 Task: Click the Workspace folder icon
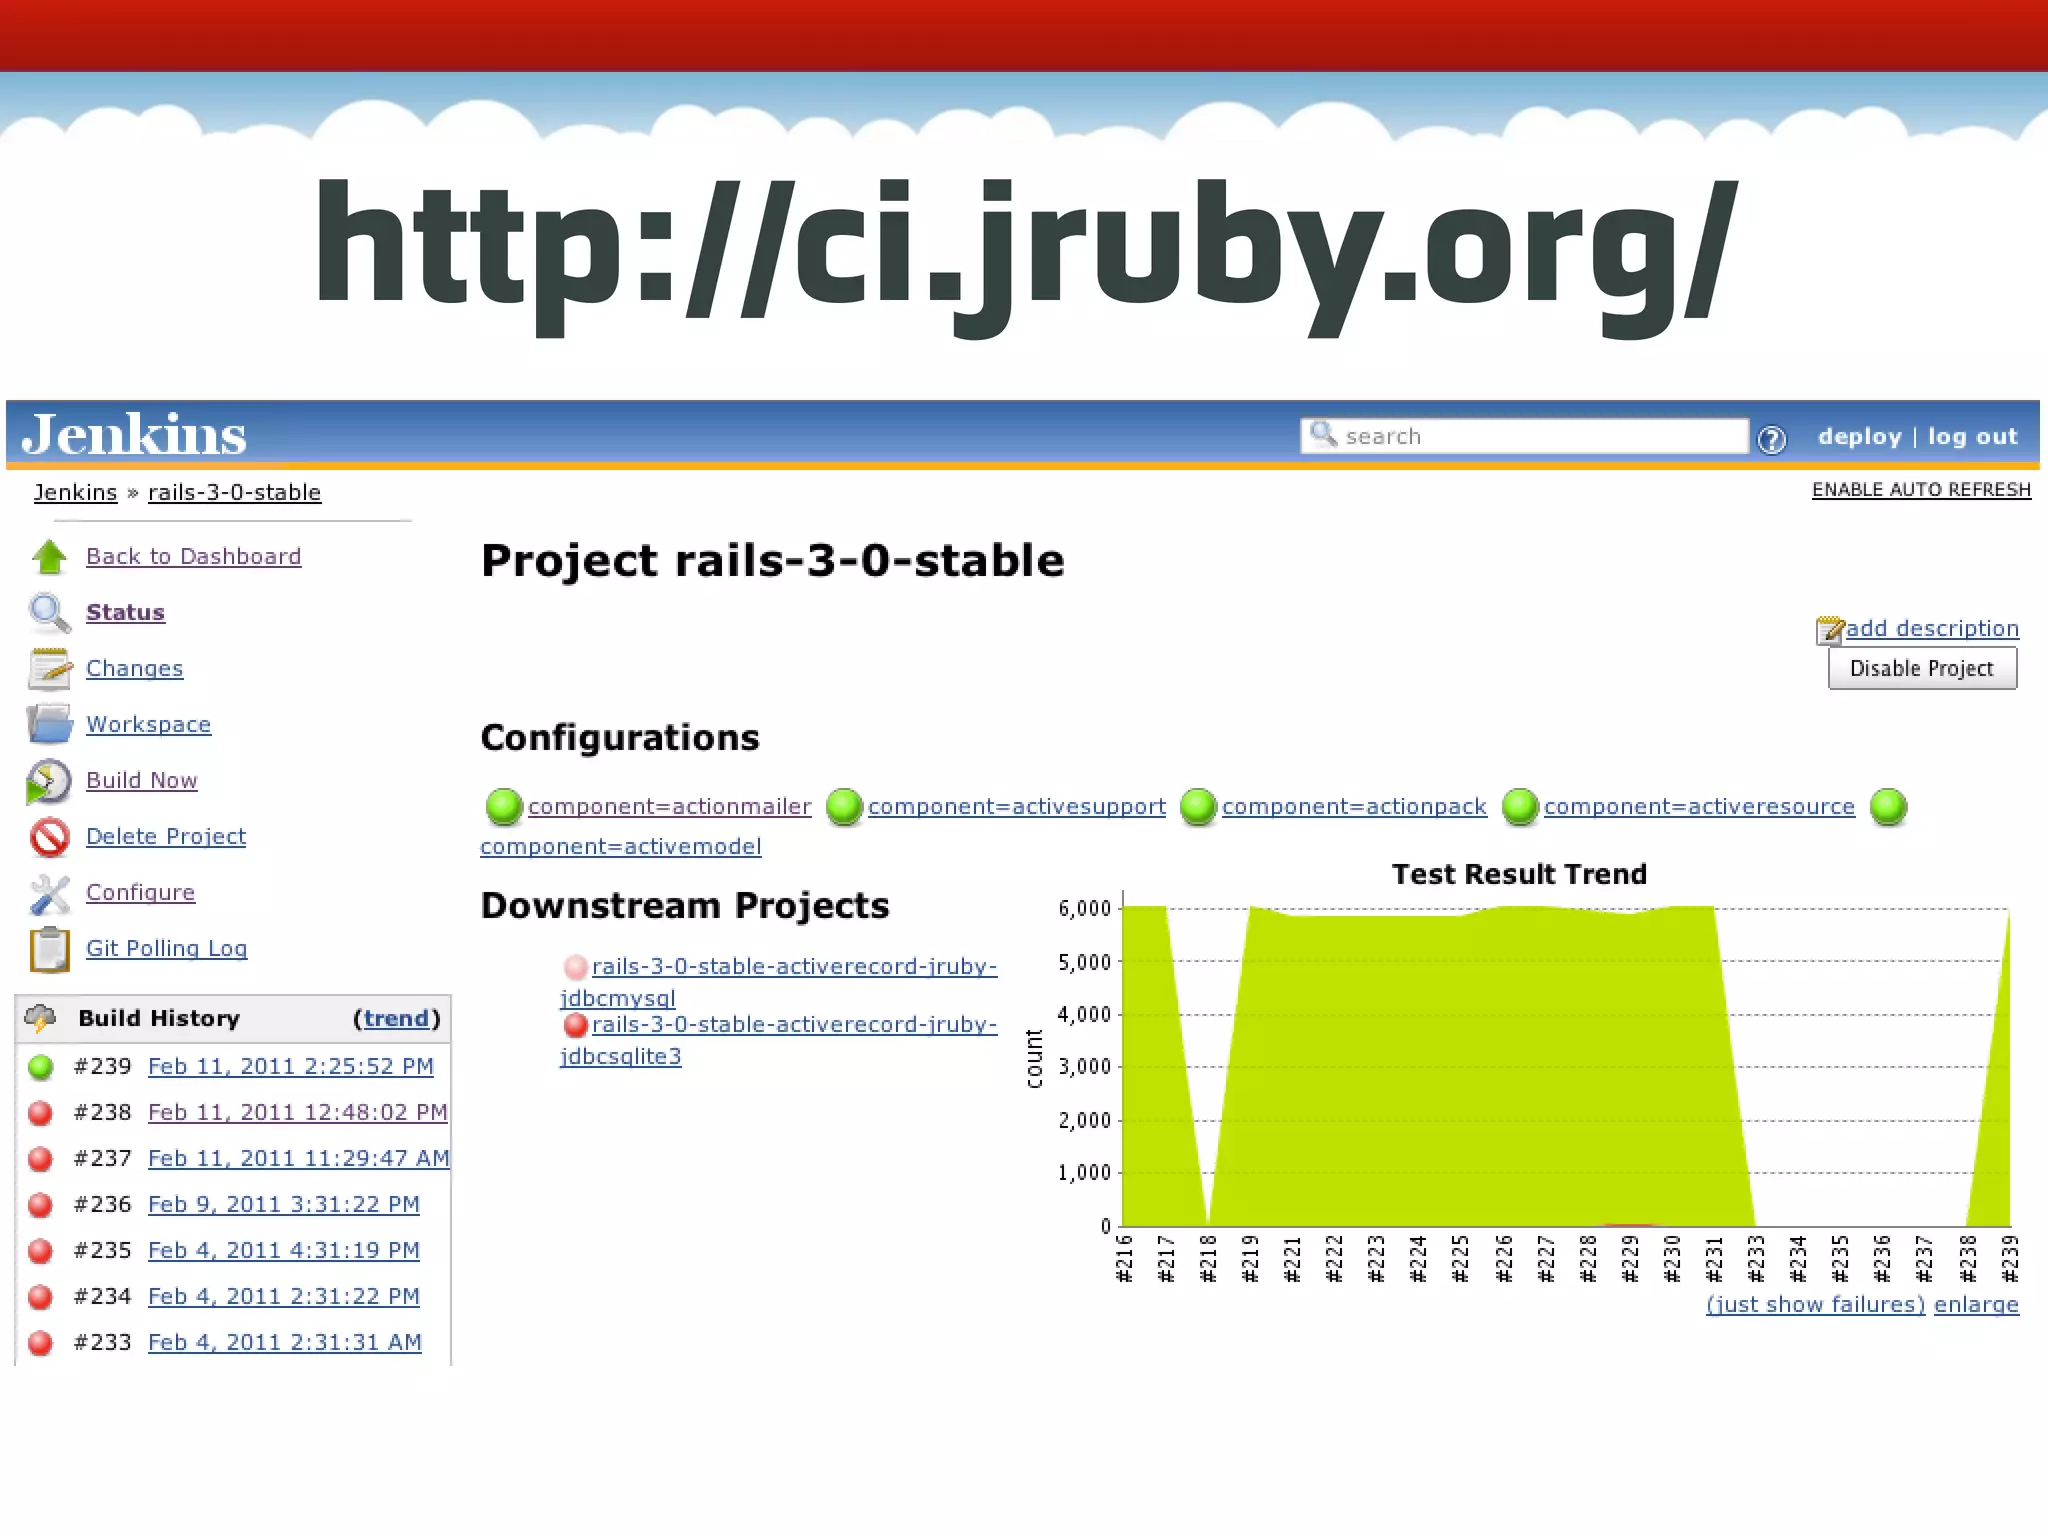tap(49, 724)
